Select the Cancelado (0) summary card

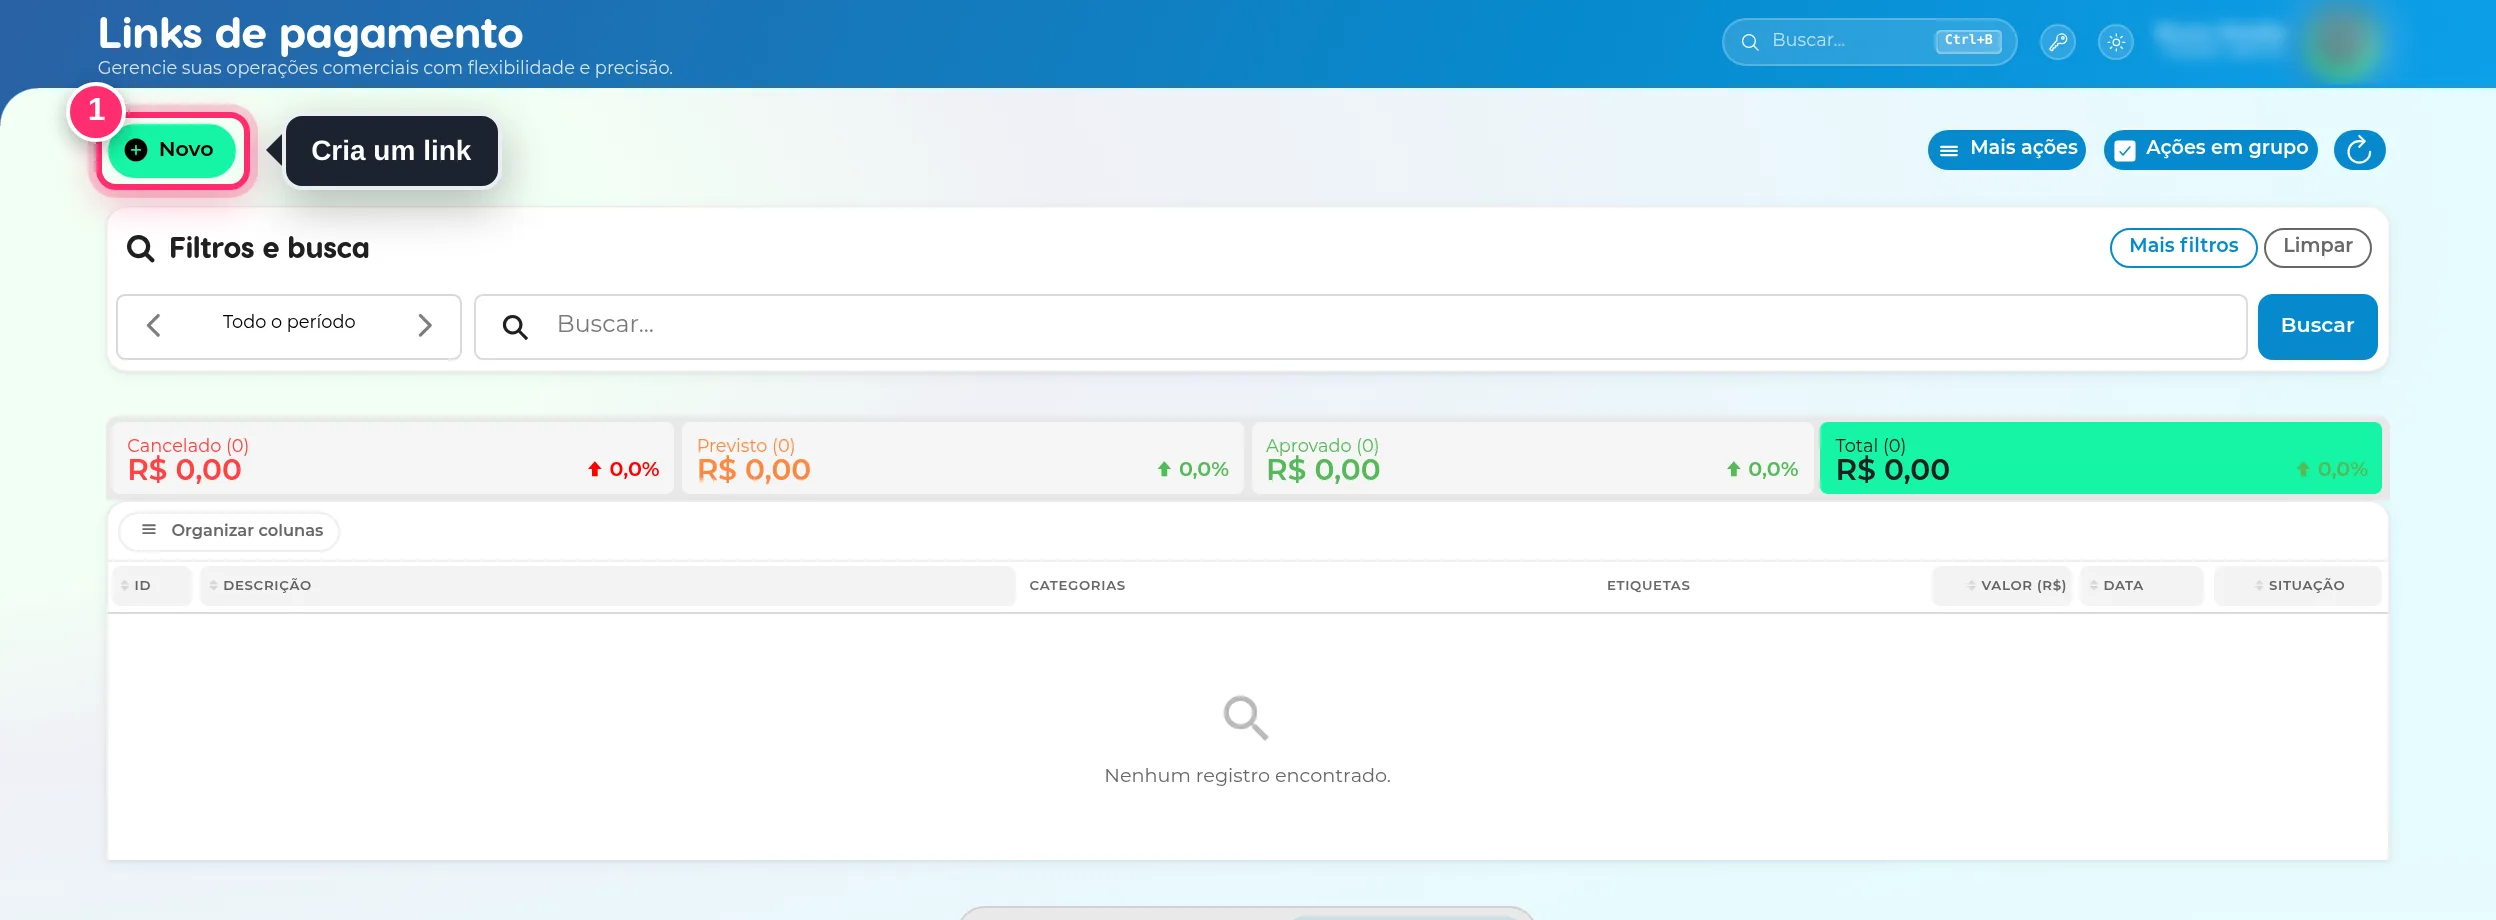pos(392,458)
